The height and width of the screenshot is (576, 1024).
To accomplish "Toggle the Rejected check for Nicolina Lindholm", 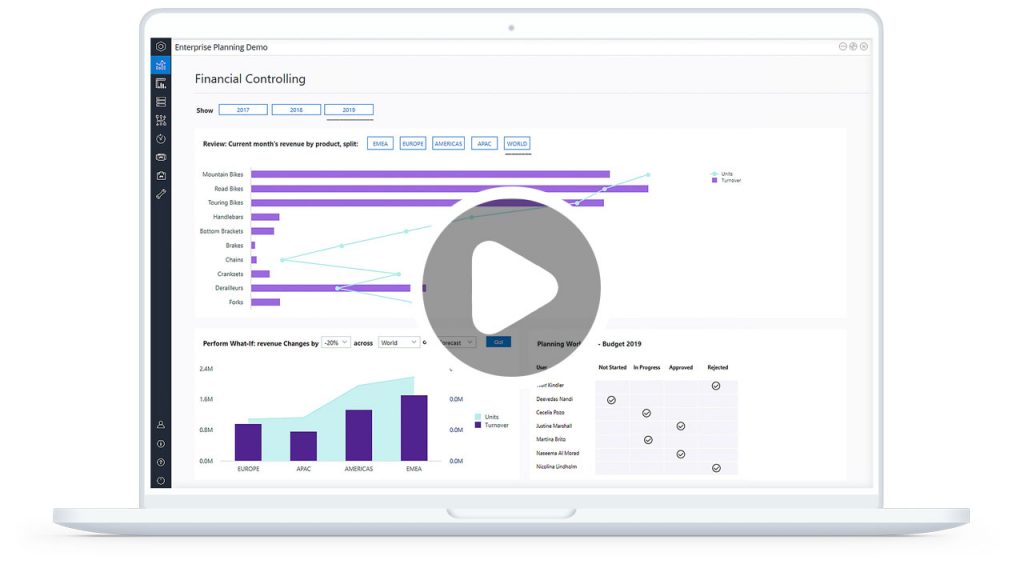I will [716, 468].
